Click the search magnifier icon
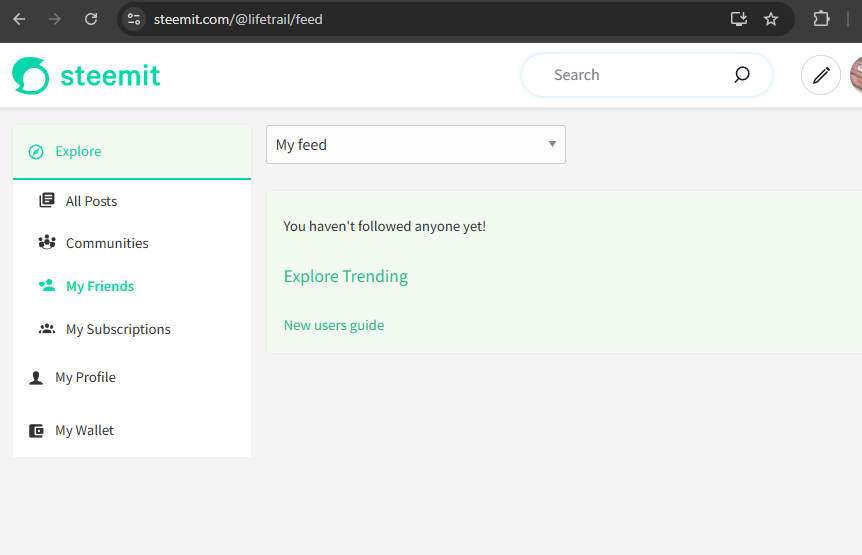 [742, 75]
